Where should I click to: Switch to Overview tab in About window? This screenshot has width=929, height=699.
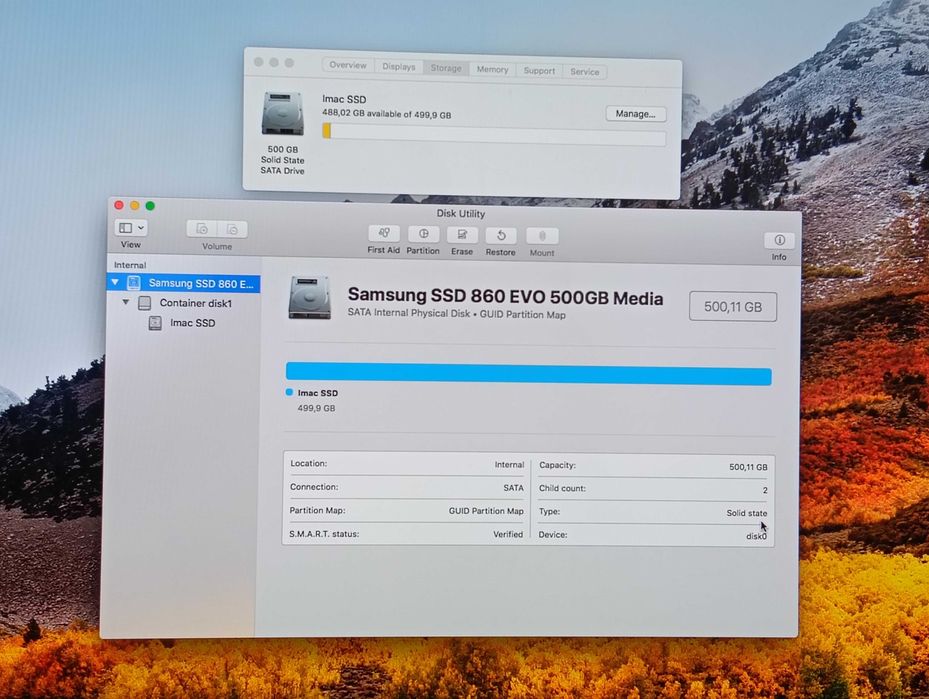coord(348,65)
